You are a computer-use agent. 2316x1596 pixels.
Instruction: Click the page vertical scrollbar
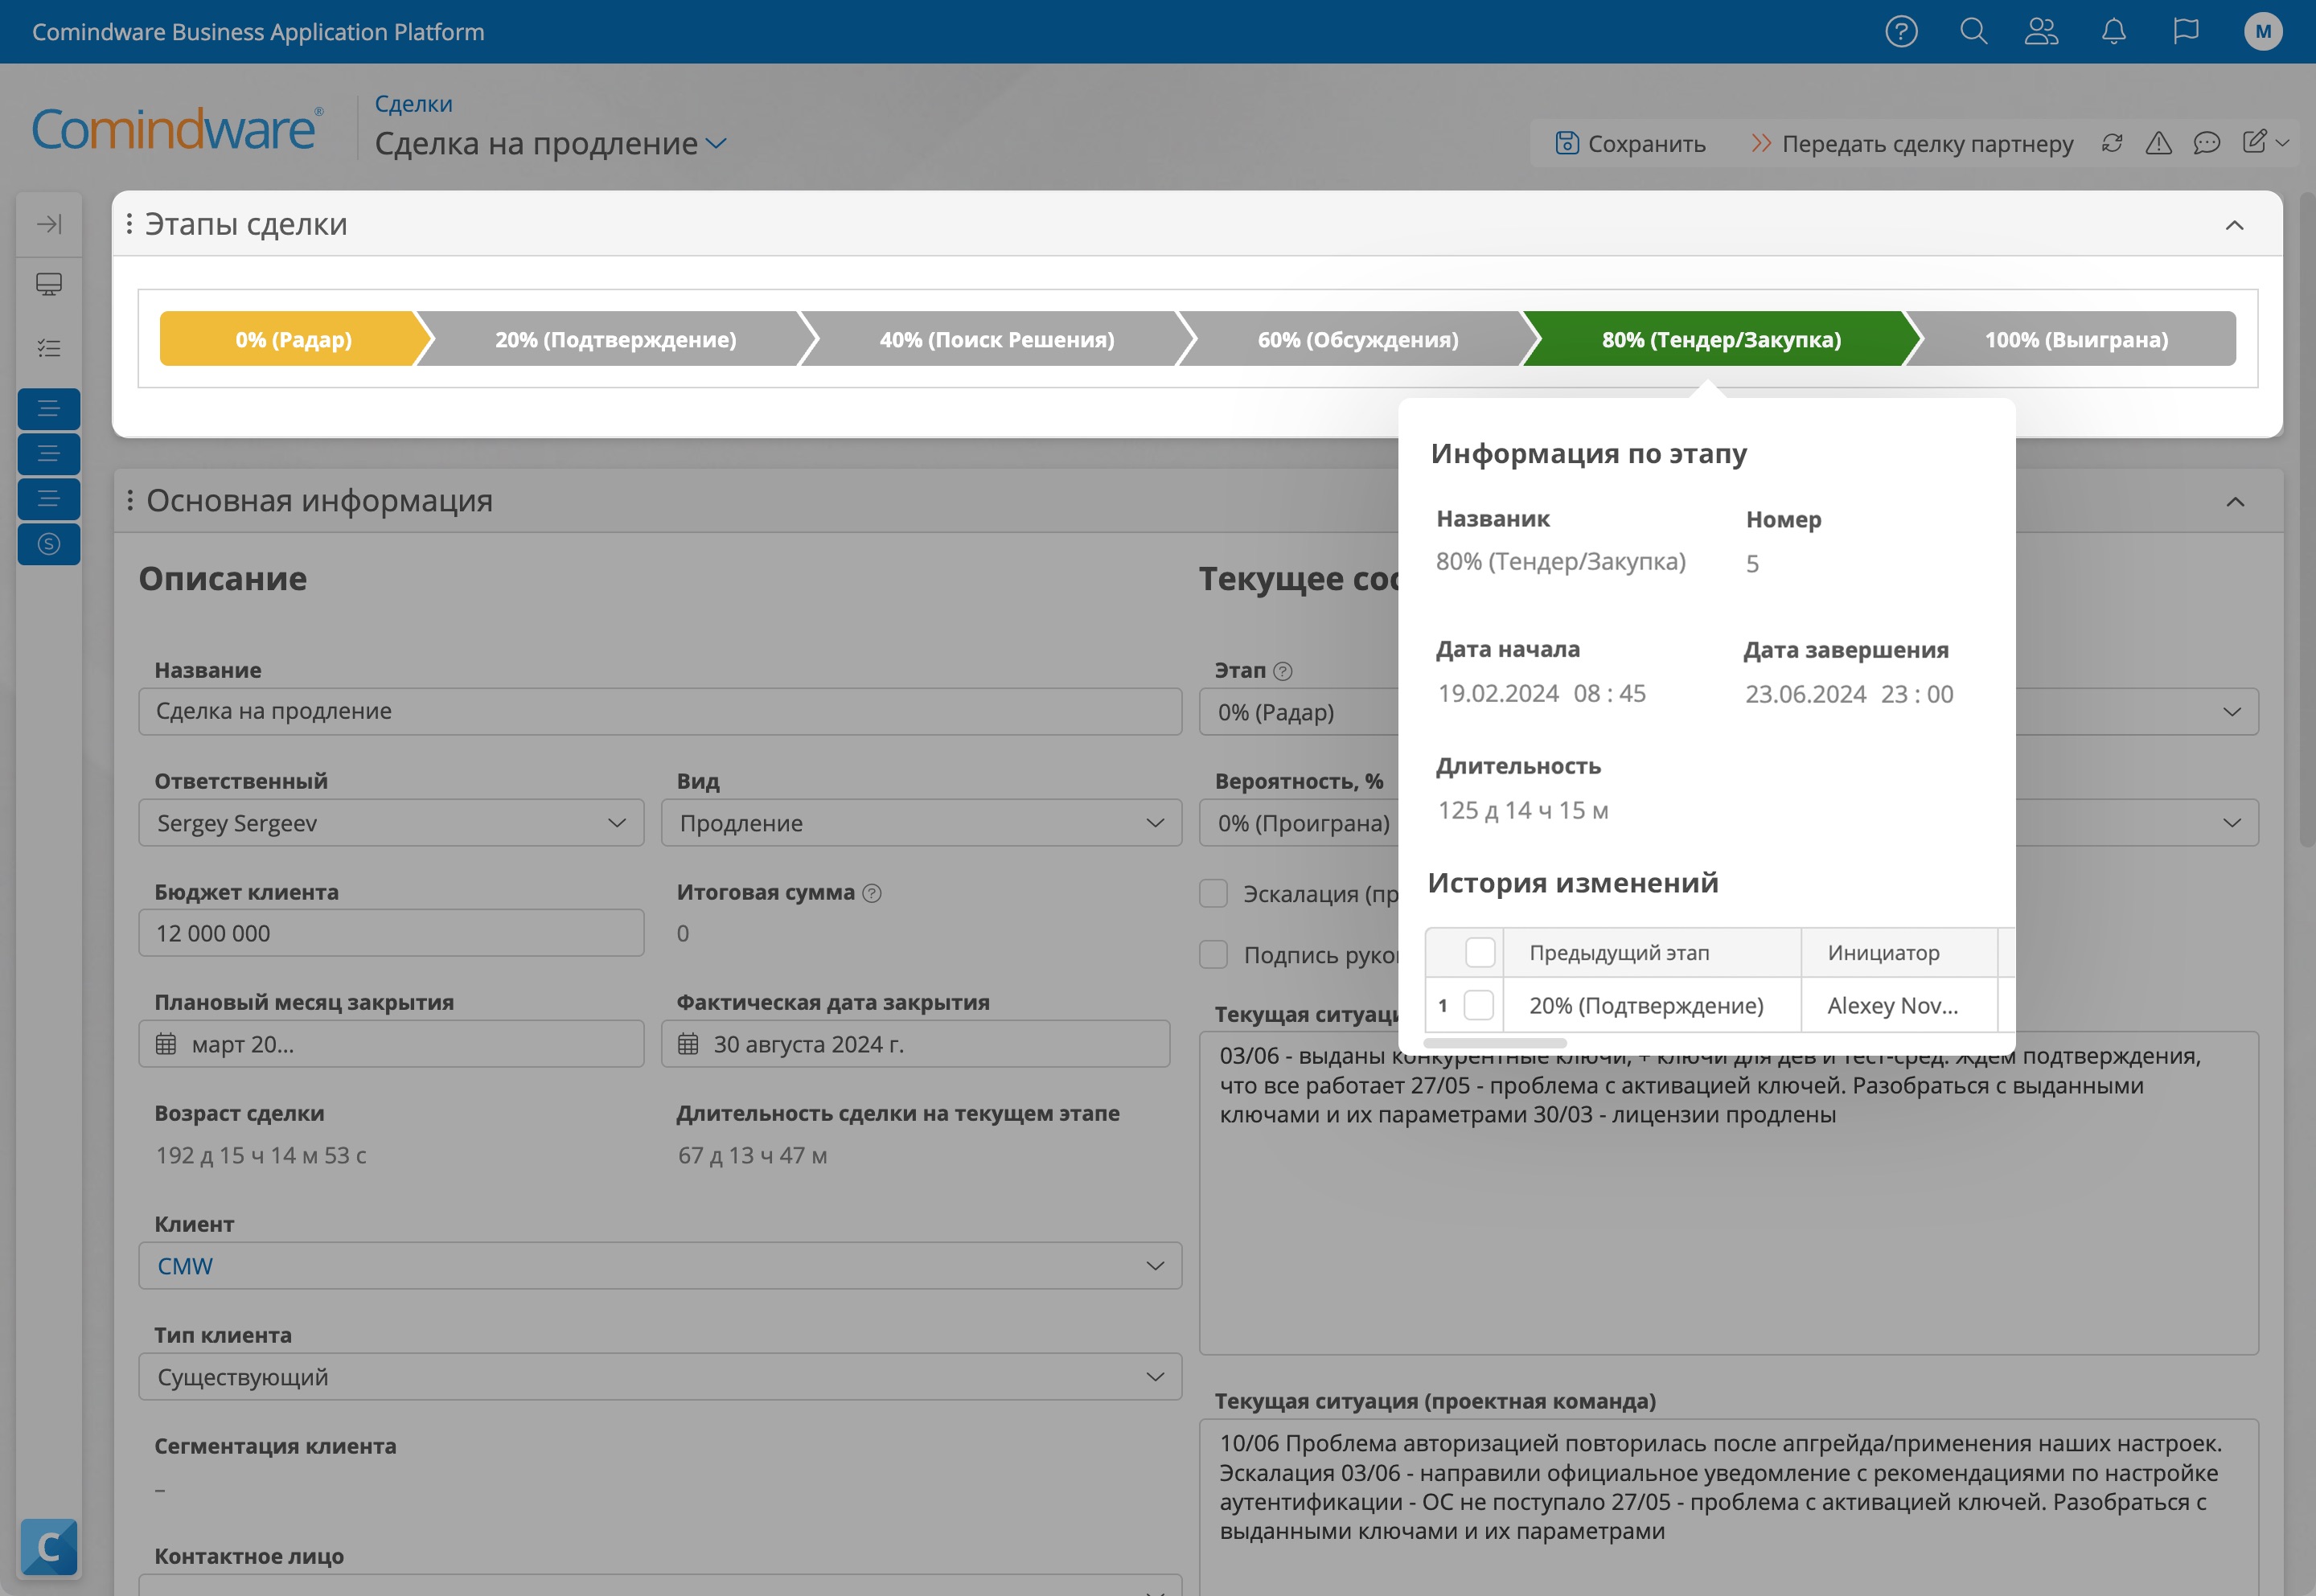pos(2306,520)
